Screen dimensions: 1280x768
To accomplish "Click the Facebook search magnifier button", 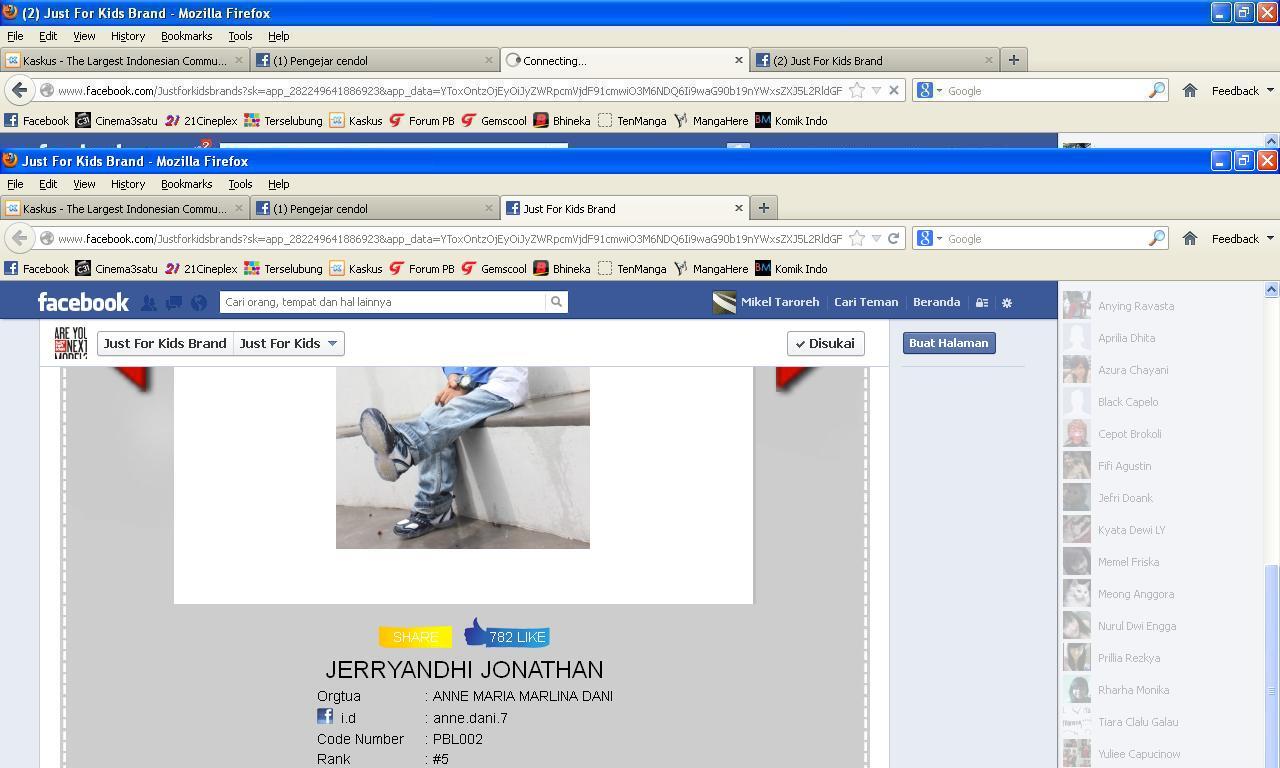I will 556,302.
